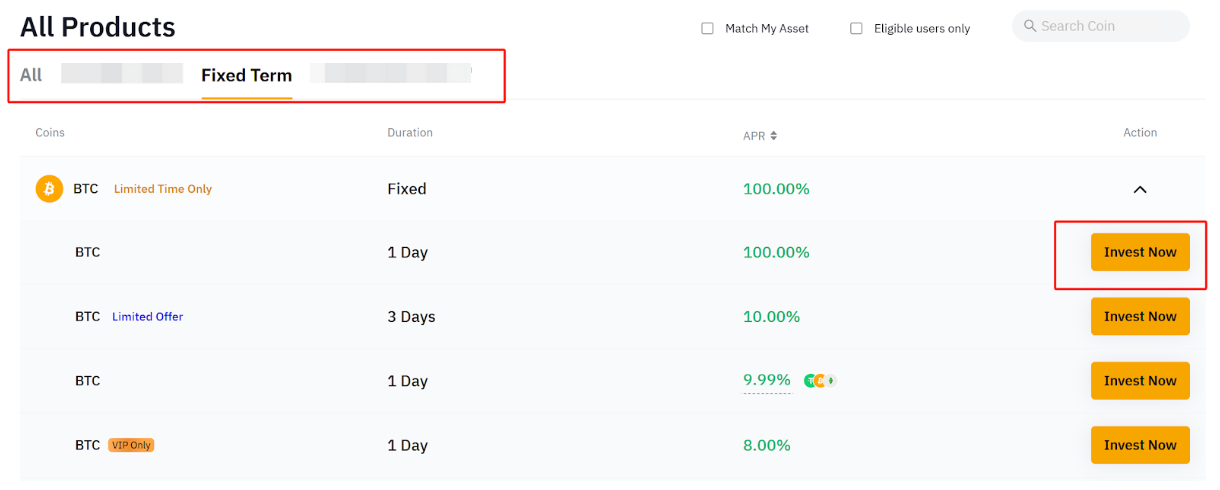
Task: Collapse the BTC product group chevron
Action: pyautogui.click(x=1139, y=189)
